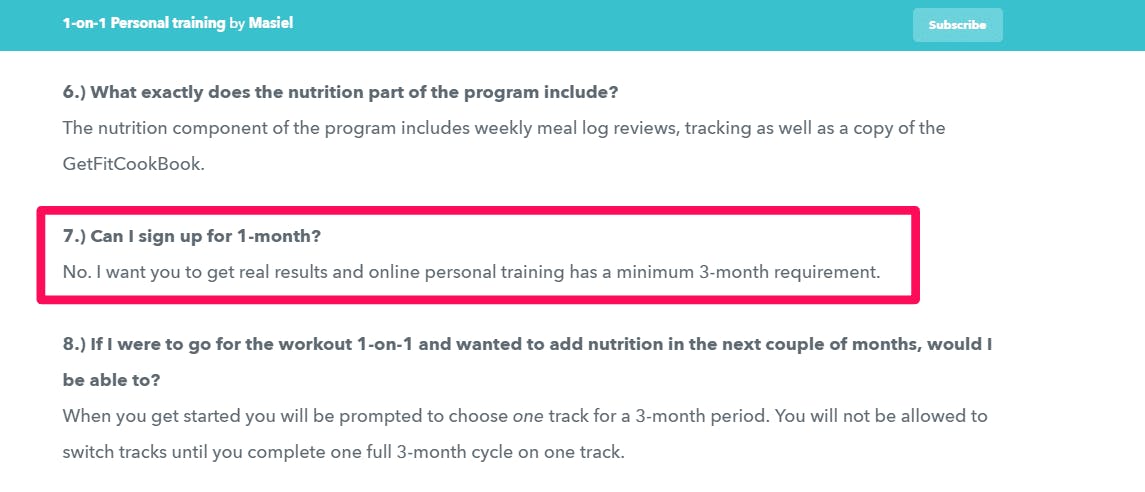Screen dimensions: 1145x492
Task: Click the 'be able to?' heading line
Action: coord(112,380)
